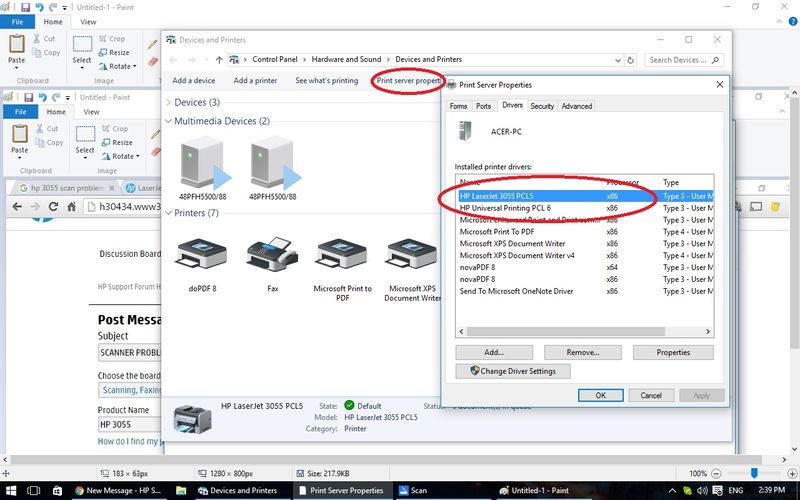Click Copy in the Untitled-1 Paint ribbon
Viewport: 800px width, 500px height.
46,53
